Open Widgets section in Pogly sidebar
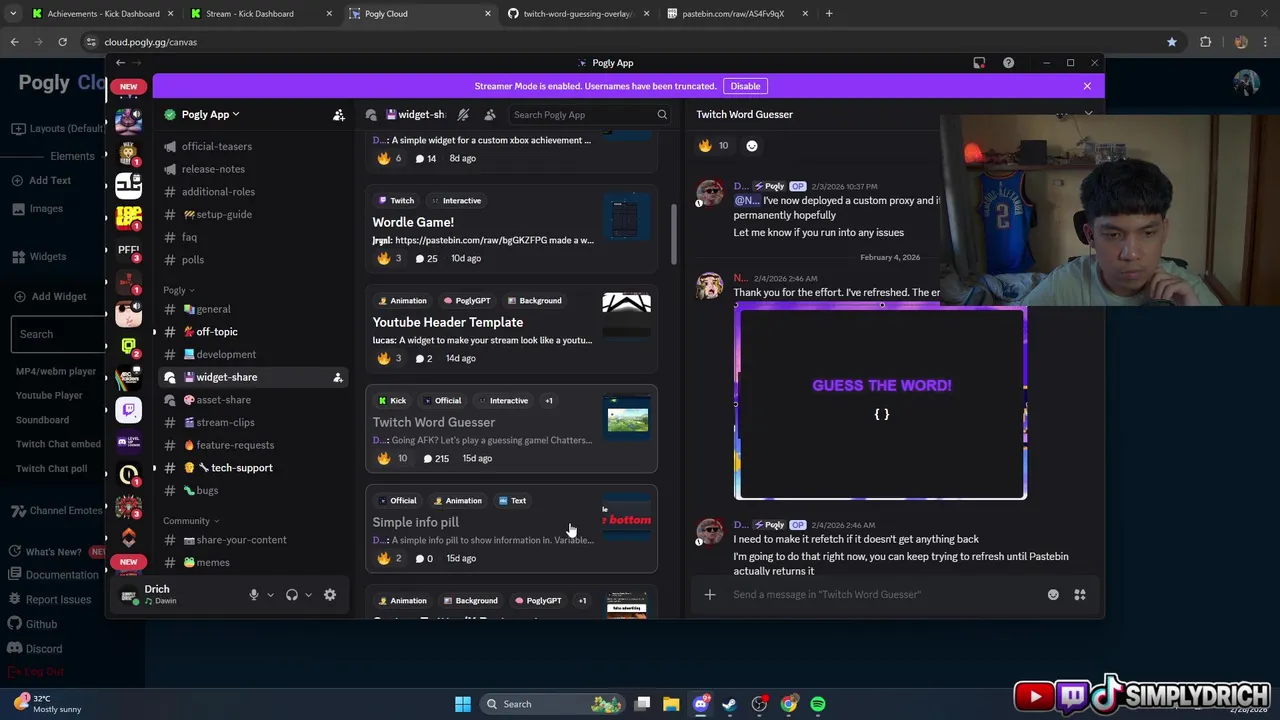The image size is (1280, 720). 40,257
